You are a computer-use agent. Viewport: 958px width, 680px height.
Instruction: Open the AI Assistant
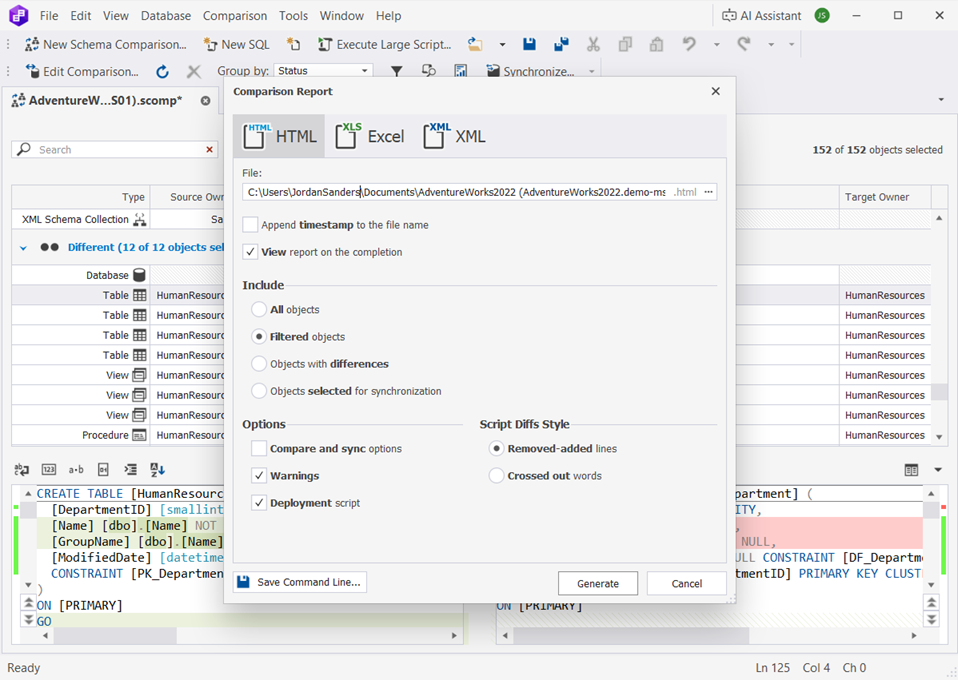(x=762, y=15)
